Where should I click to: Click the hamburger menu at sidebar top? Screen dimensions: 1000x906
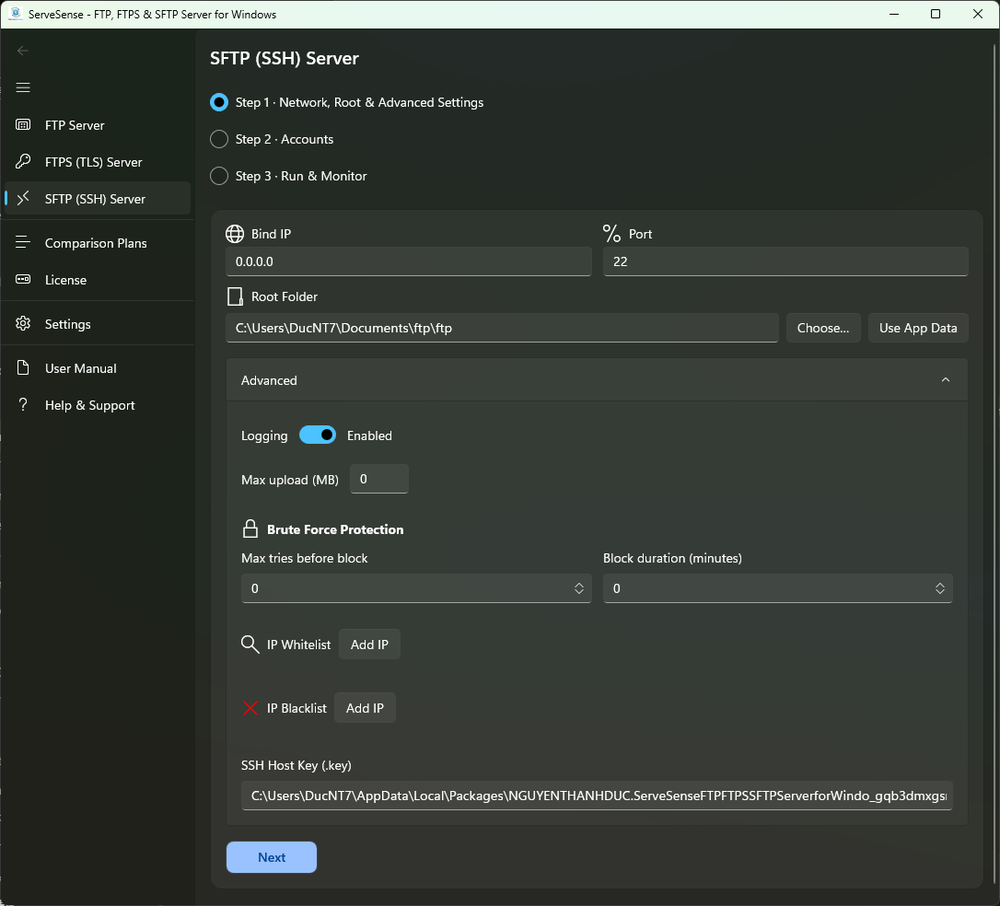click(23, 87)
